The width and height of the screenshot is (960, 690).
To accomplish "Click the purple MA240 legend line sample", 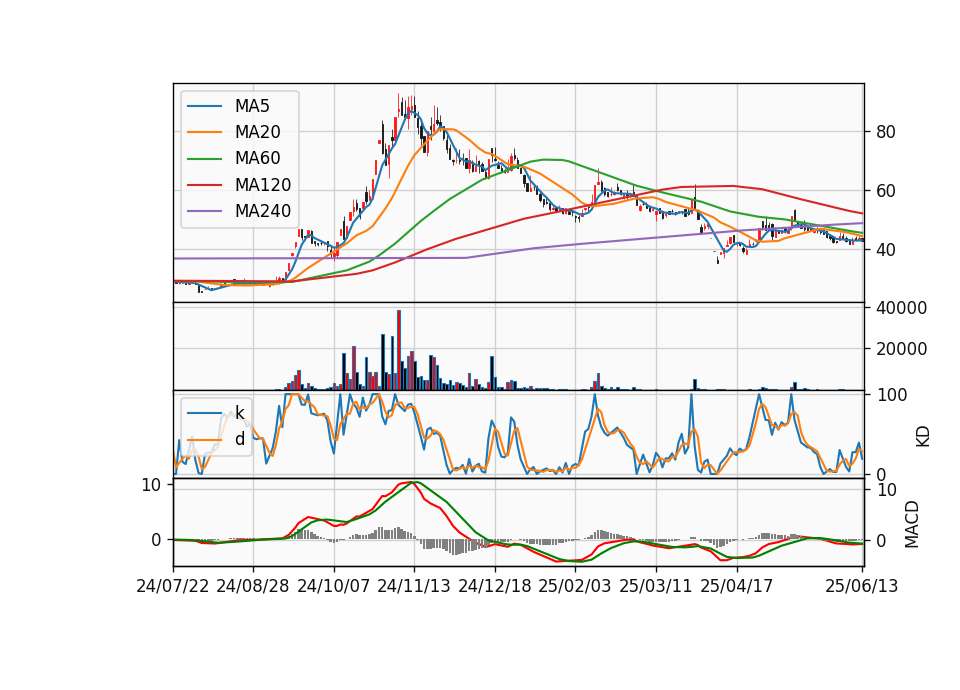I will (204, 211).
